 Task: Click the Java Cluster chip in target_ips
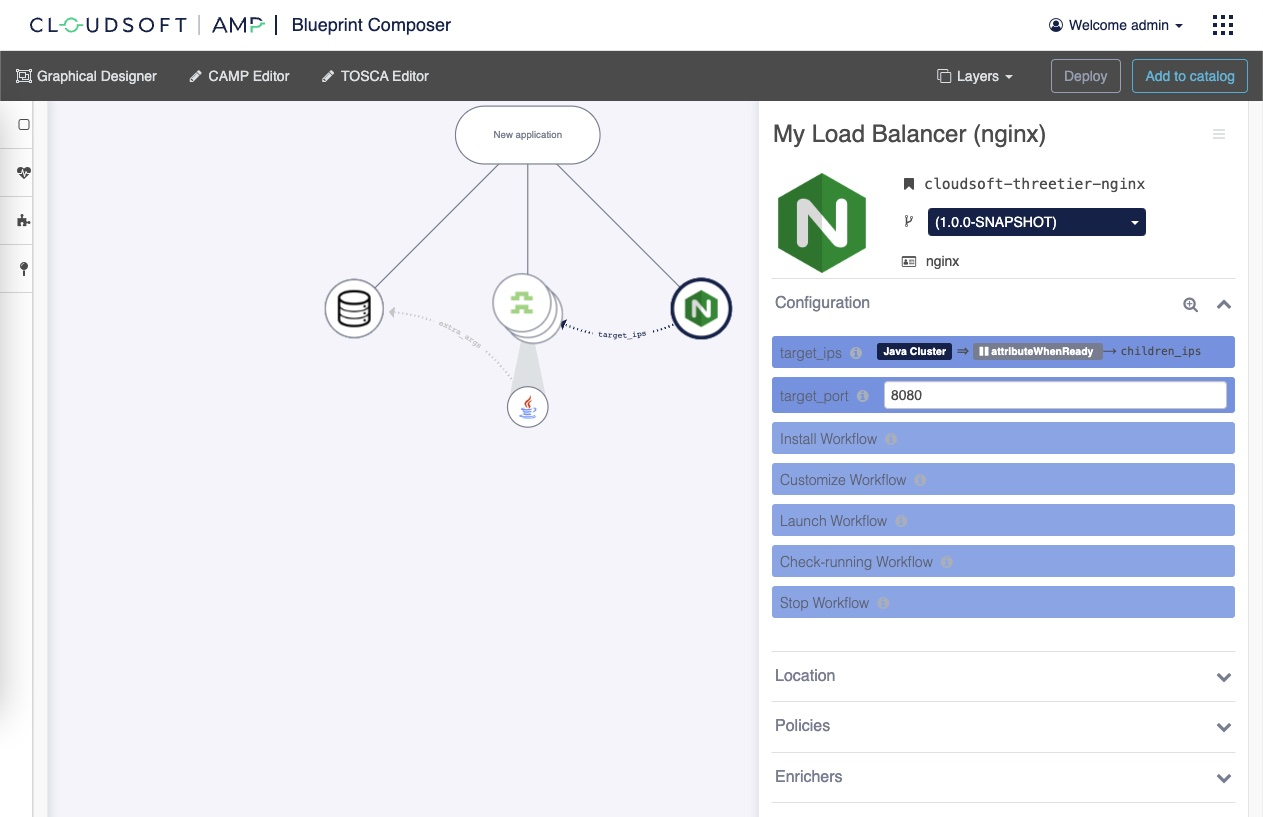(914, 352)
